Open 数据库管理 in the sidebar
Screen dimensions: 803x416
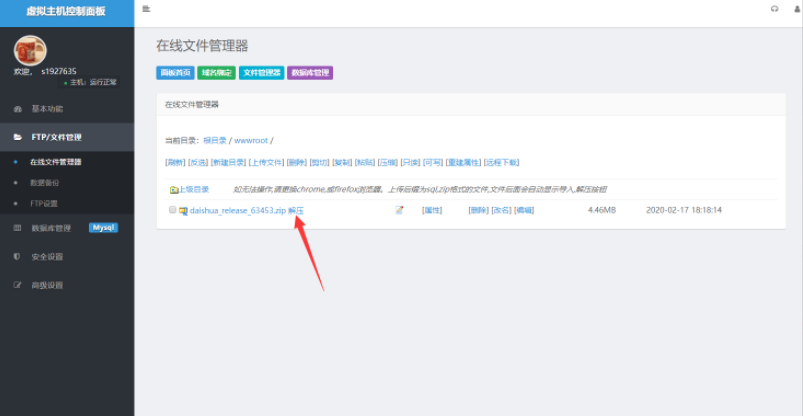pos(51,228)
